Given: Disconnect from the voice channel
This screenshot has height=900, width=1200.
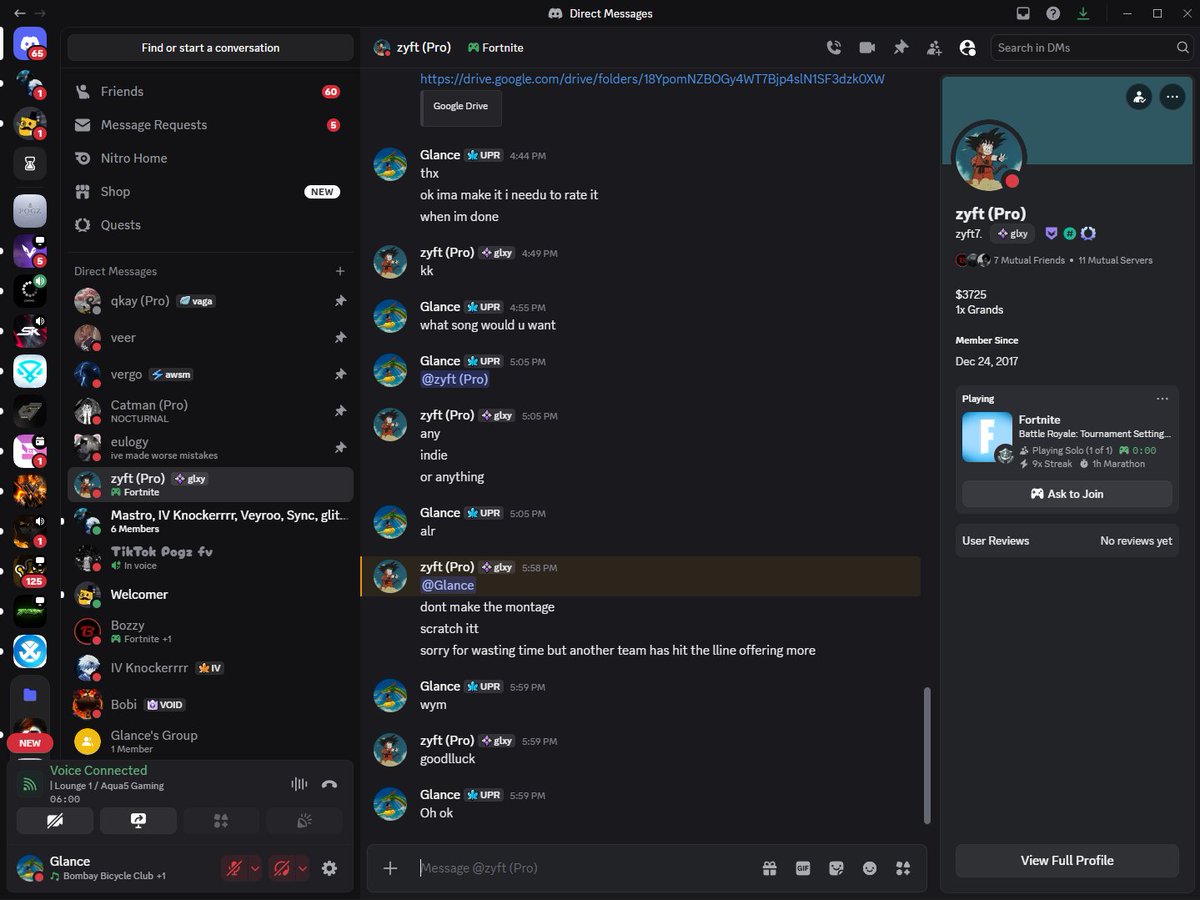Looking at the screenshot, I should 329,784.
